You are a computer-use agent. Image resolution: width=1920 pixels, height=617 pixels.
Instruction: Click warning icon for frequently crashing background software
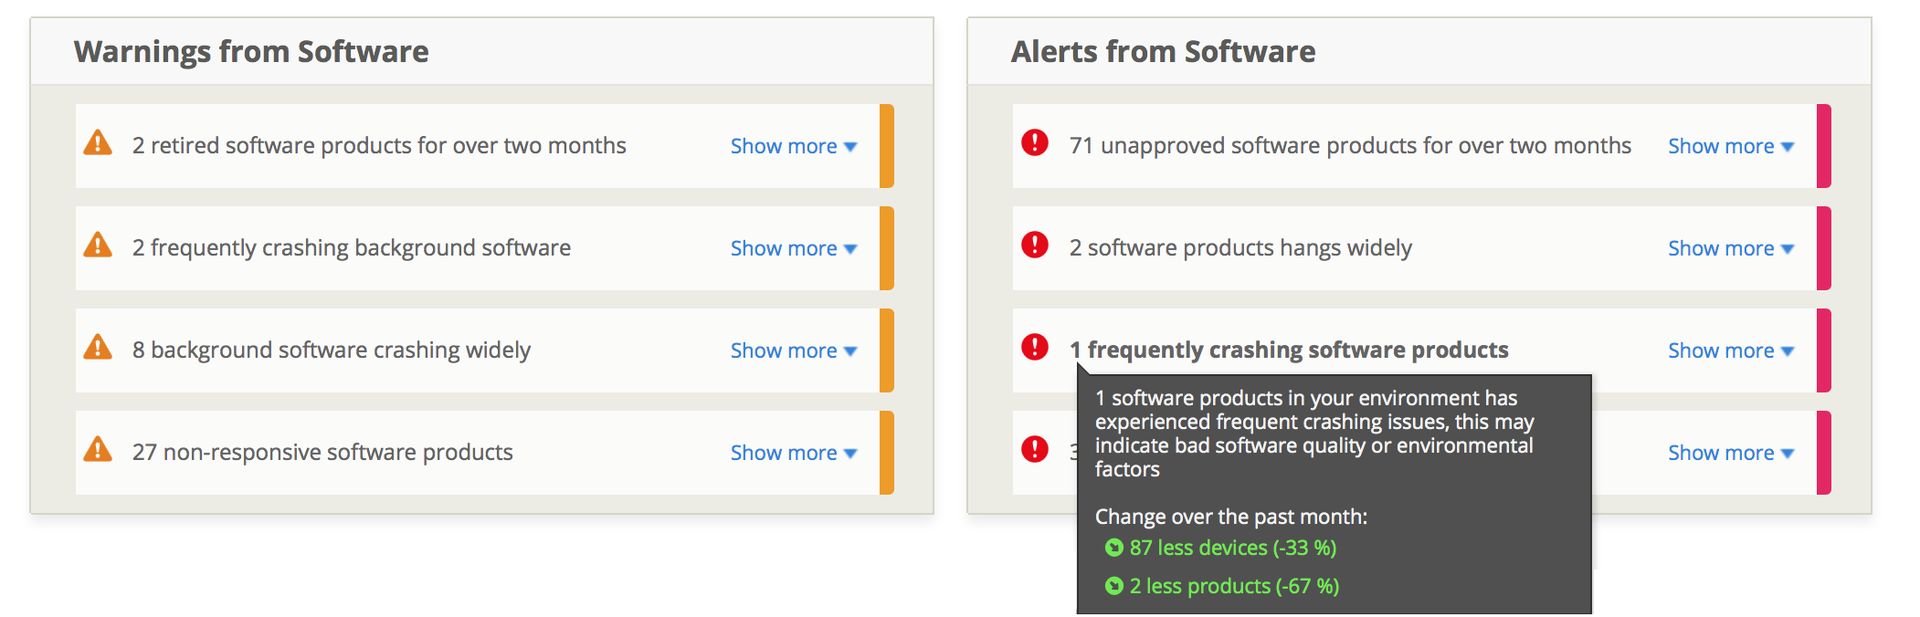tap(98, 245)
